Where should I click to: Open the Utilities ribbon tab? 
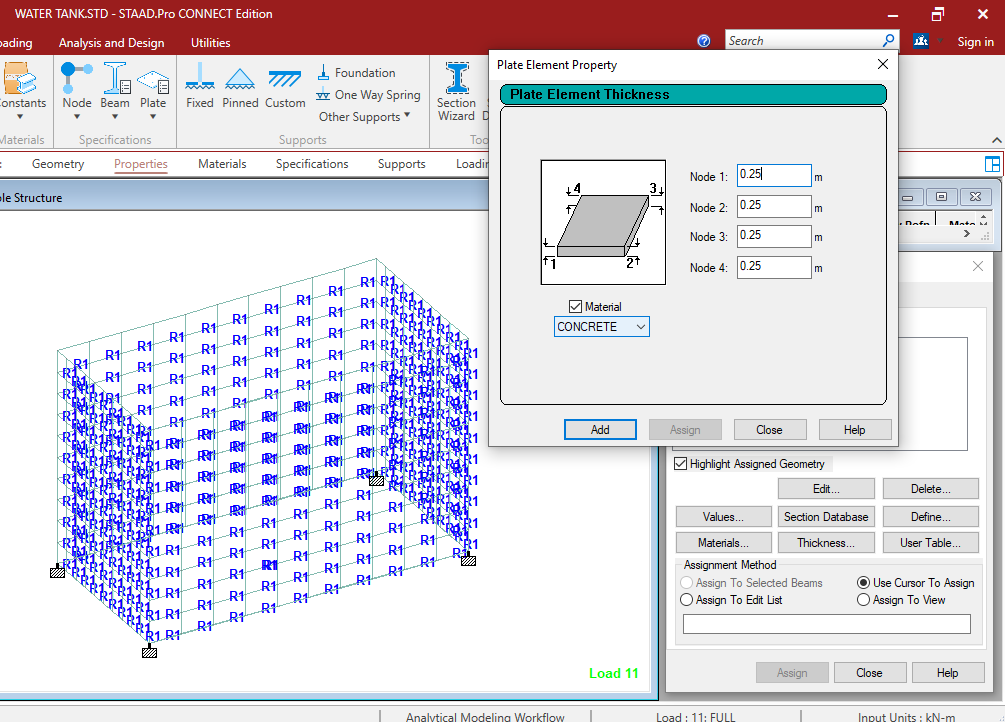tap(210, 43)
